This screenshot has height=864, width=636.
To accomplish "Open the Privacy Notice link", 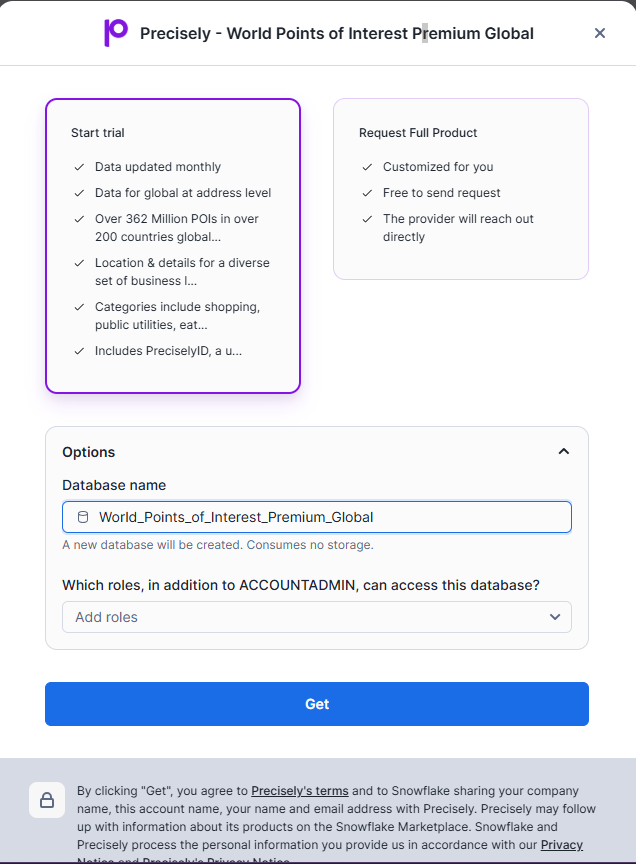I will 561,845.
